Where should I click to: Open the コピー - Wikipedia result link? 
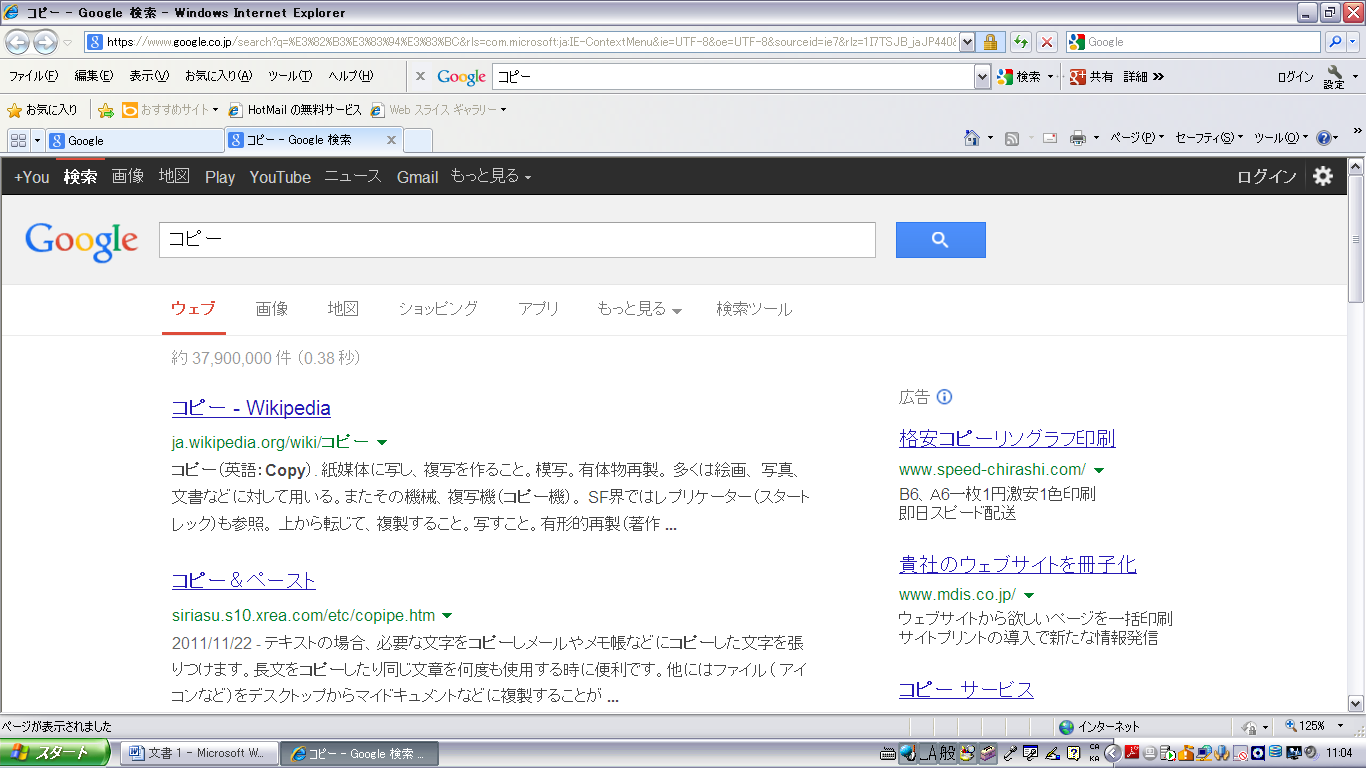click(x=251, y=408)
